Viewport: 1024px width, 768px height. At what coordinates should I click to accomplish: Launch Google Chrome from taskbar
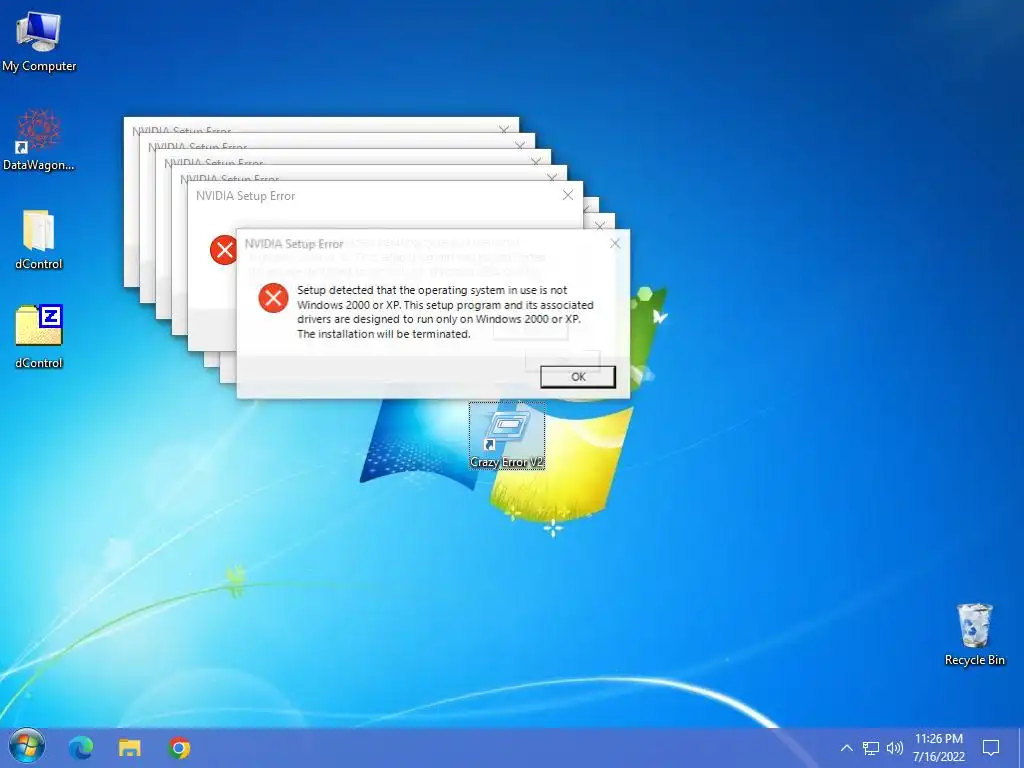(x=179, y=748)
